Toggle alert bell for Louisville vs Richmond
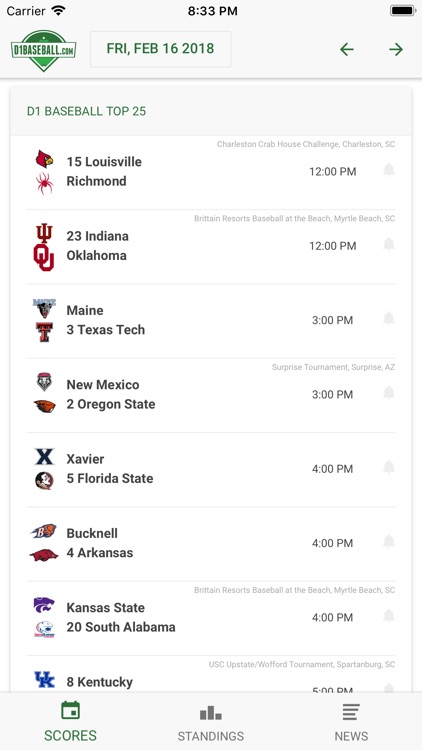The width and height of the screenshot is (422, 750). coord(389,170)
